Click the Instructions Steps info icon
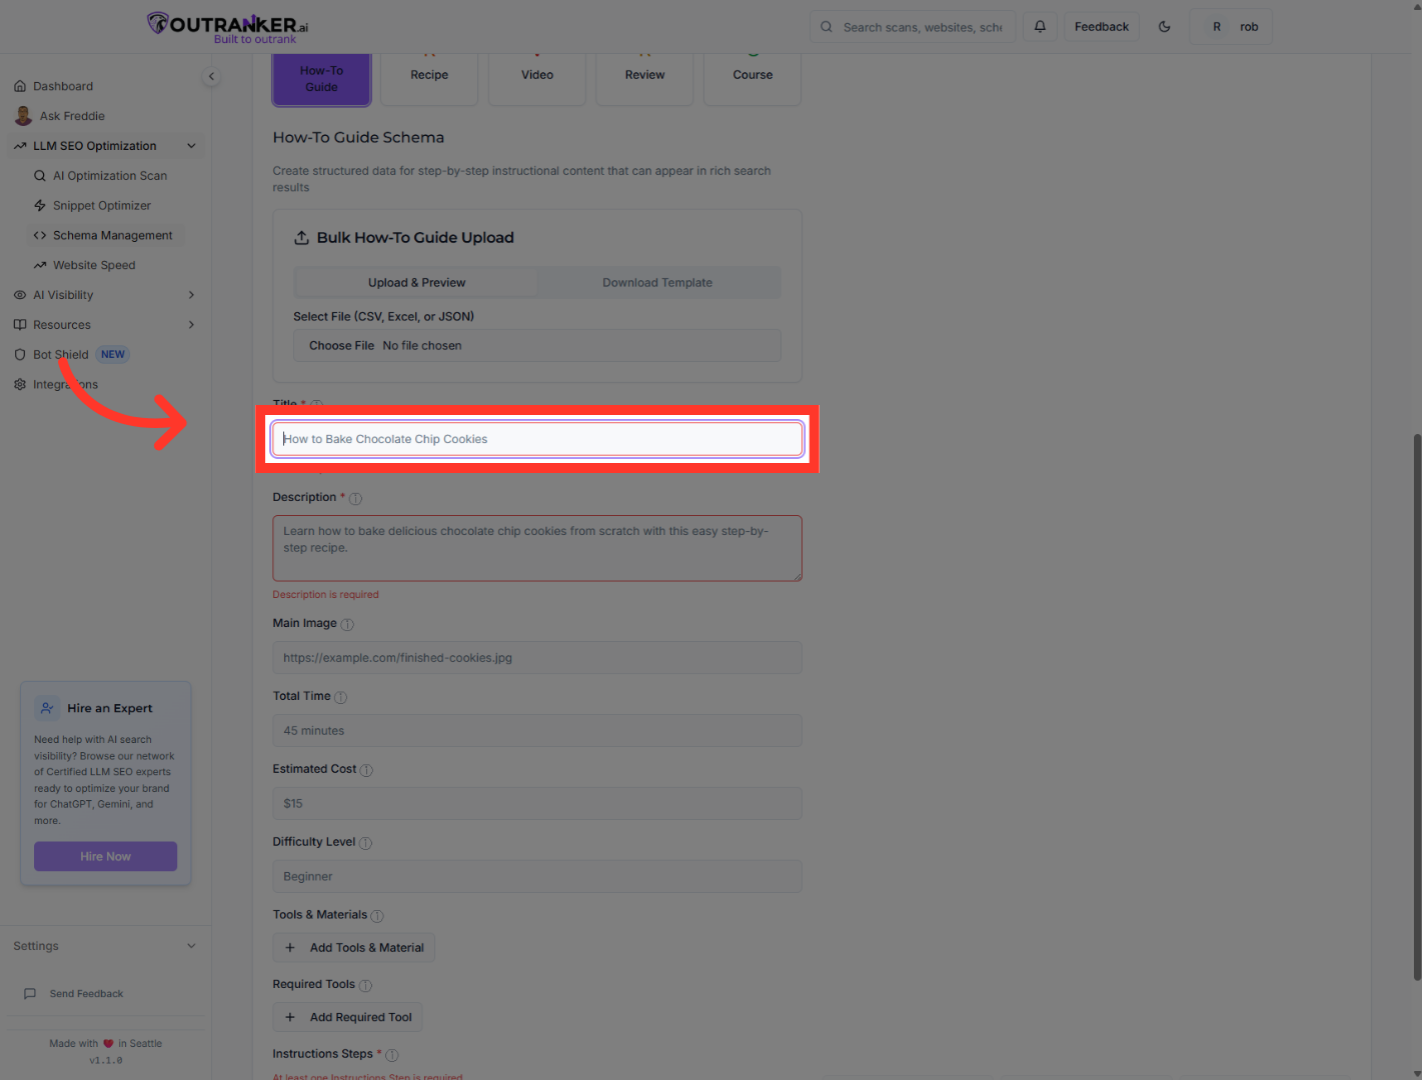 [x=392, y=1055]
